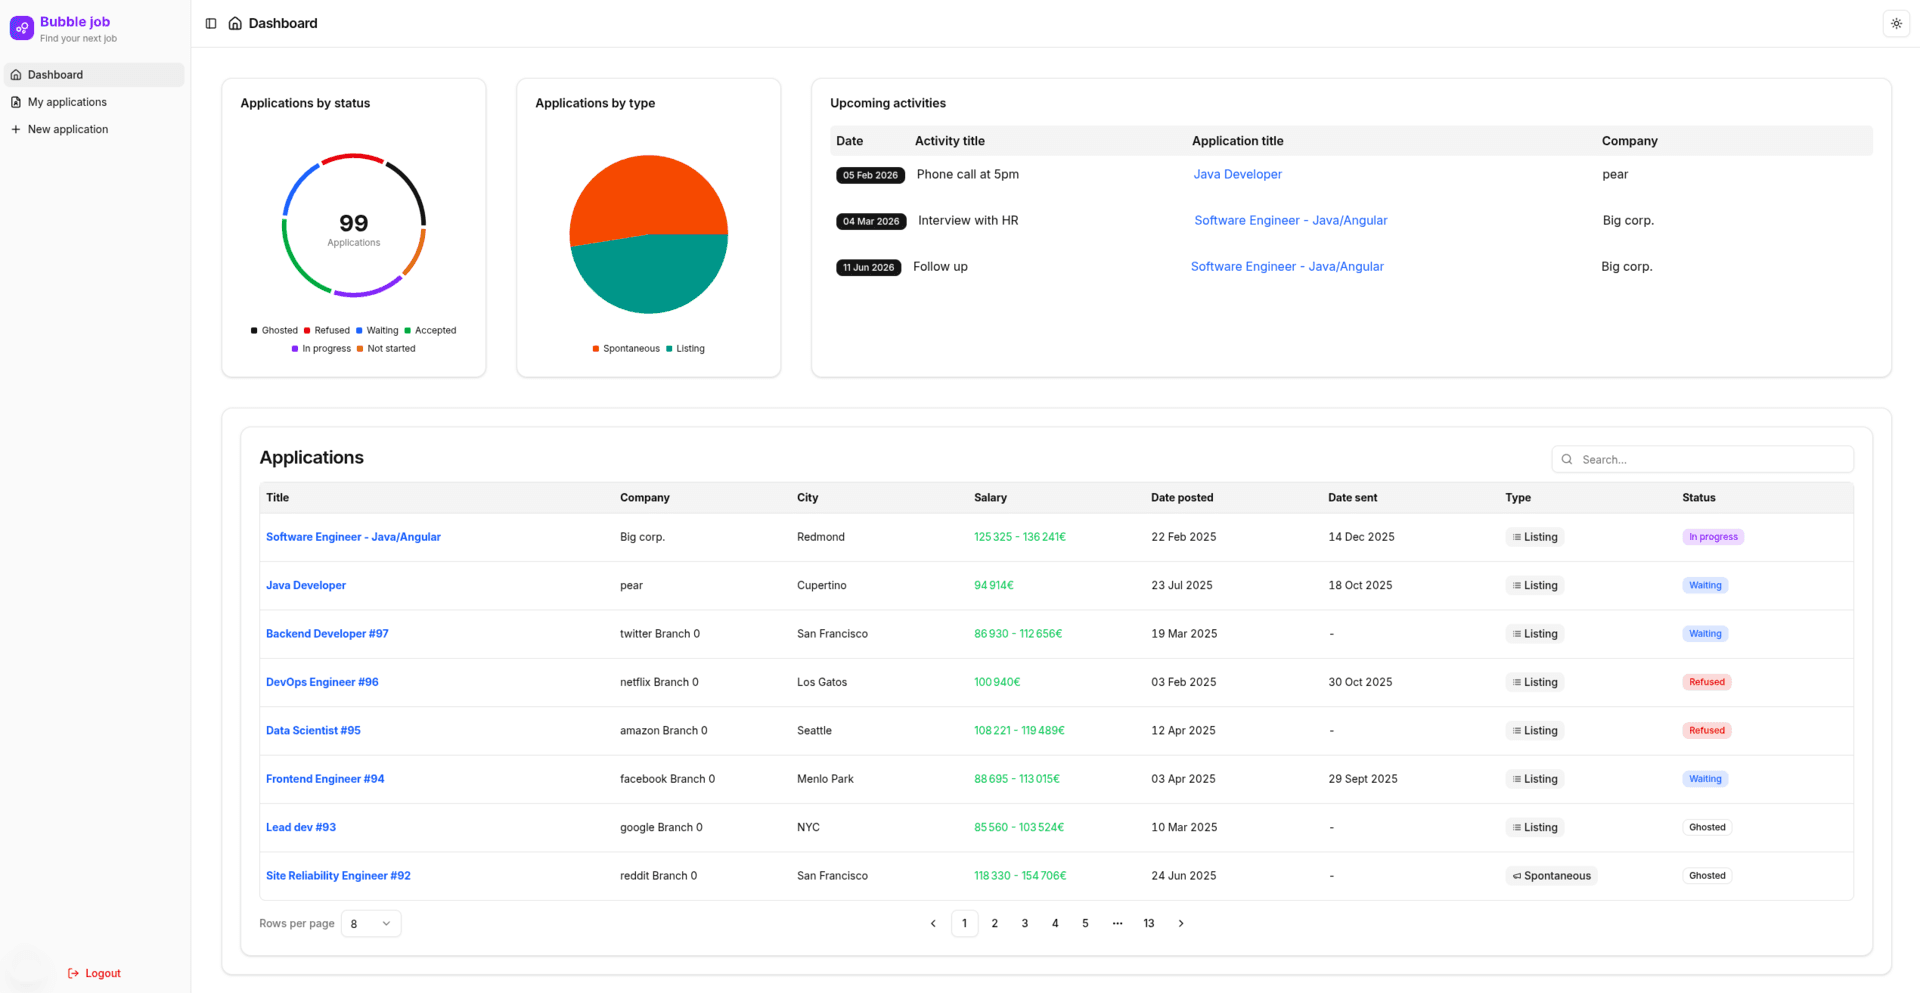Toggle the Spontaneous legend under the pie chart
1920x993 pixels.
(625, 348)
